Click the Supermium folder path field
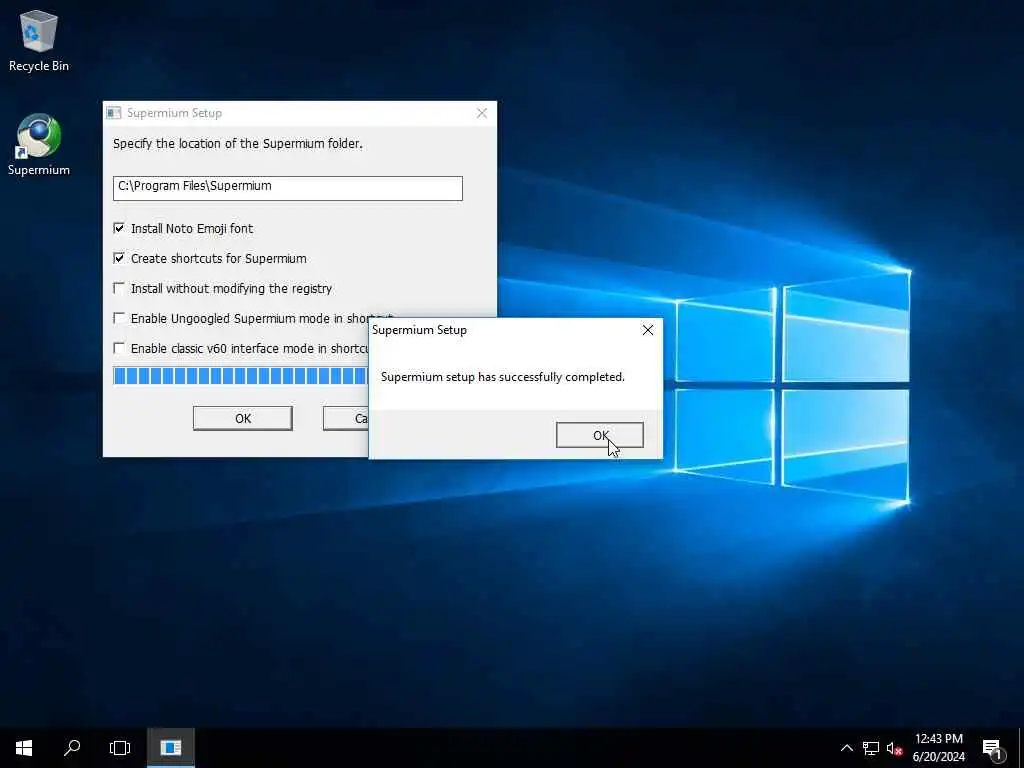 pyautogui.click(x=288, y=188)
